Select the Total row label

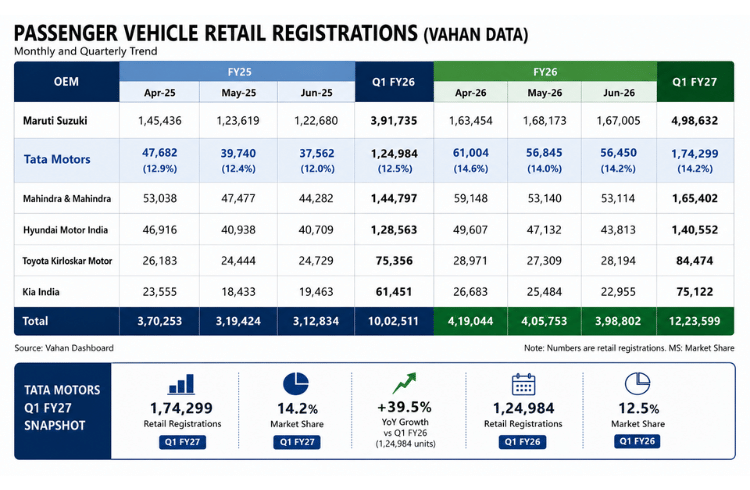[x=35, y=321]
